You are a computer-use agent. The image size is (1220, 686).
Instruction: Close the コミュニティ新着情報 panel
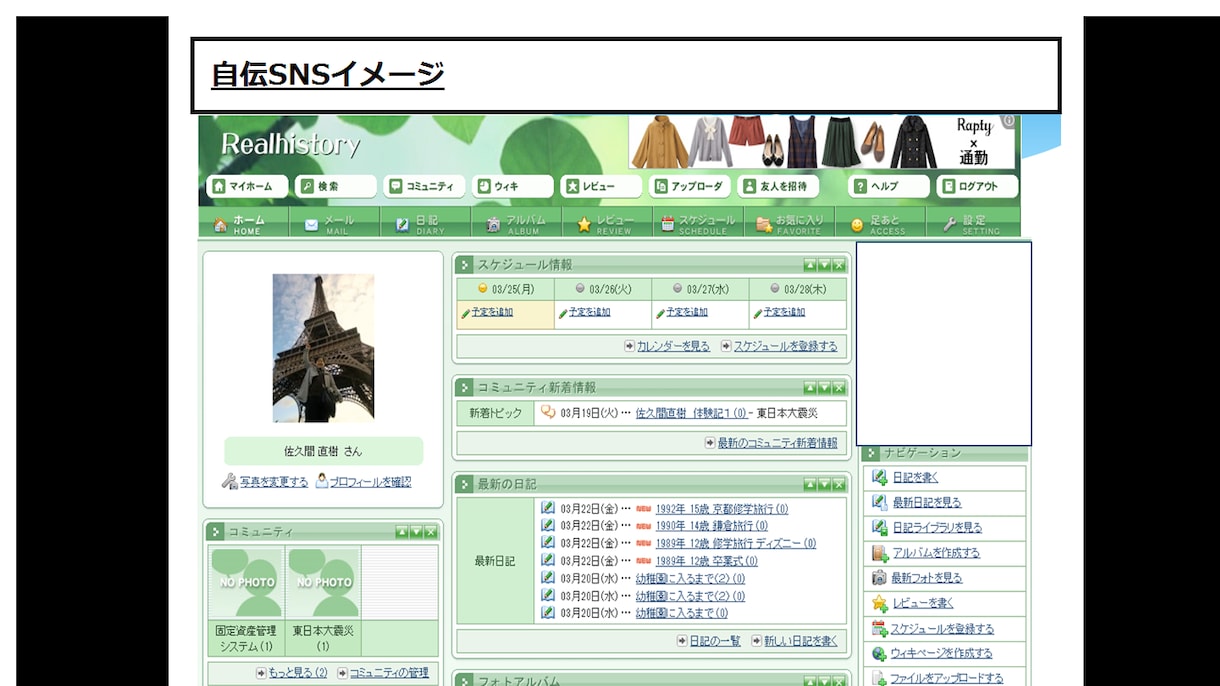pos(838,388)
